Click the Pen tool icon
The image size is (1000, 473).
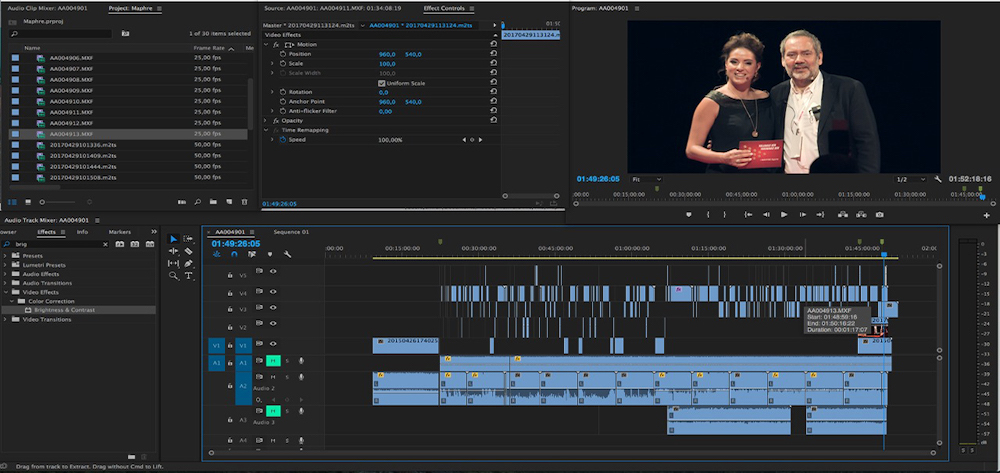click(x=189, y=263)
